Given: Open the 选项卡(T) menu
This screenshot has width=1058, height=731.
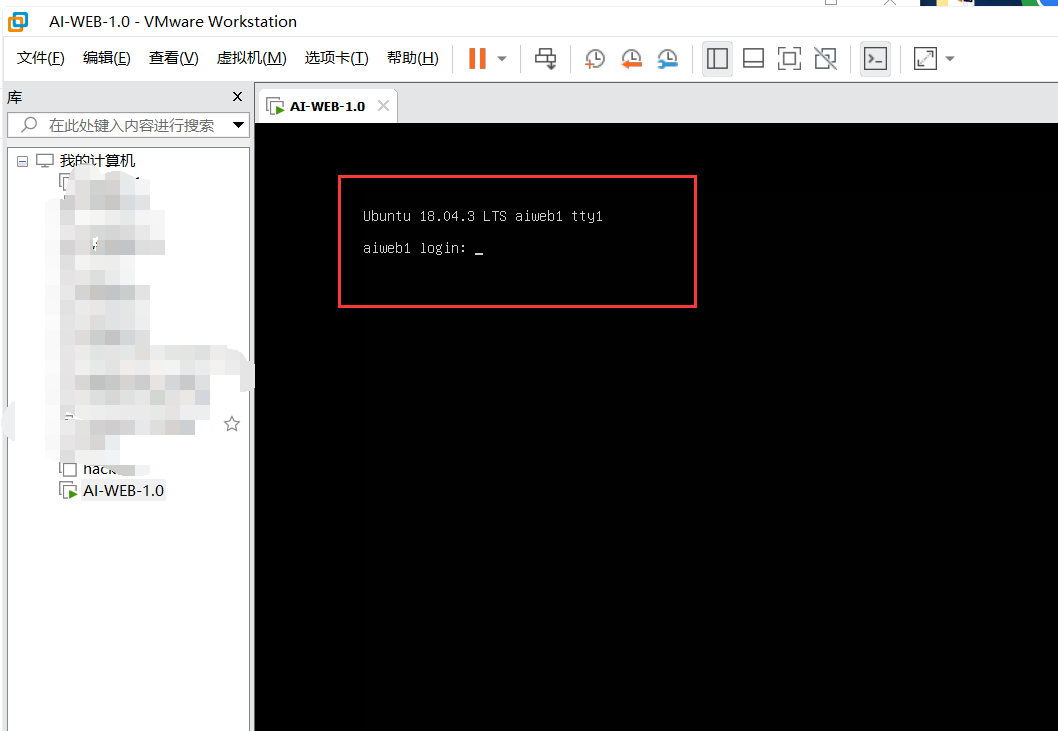Looking at the screenshot, I should point(336,57).
